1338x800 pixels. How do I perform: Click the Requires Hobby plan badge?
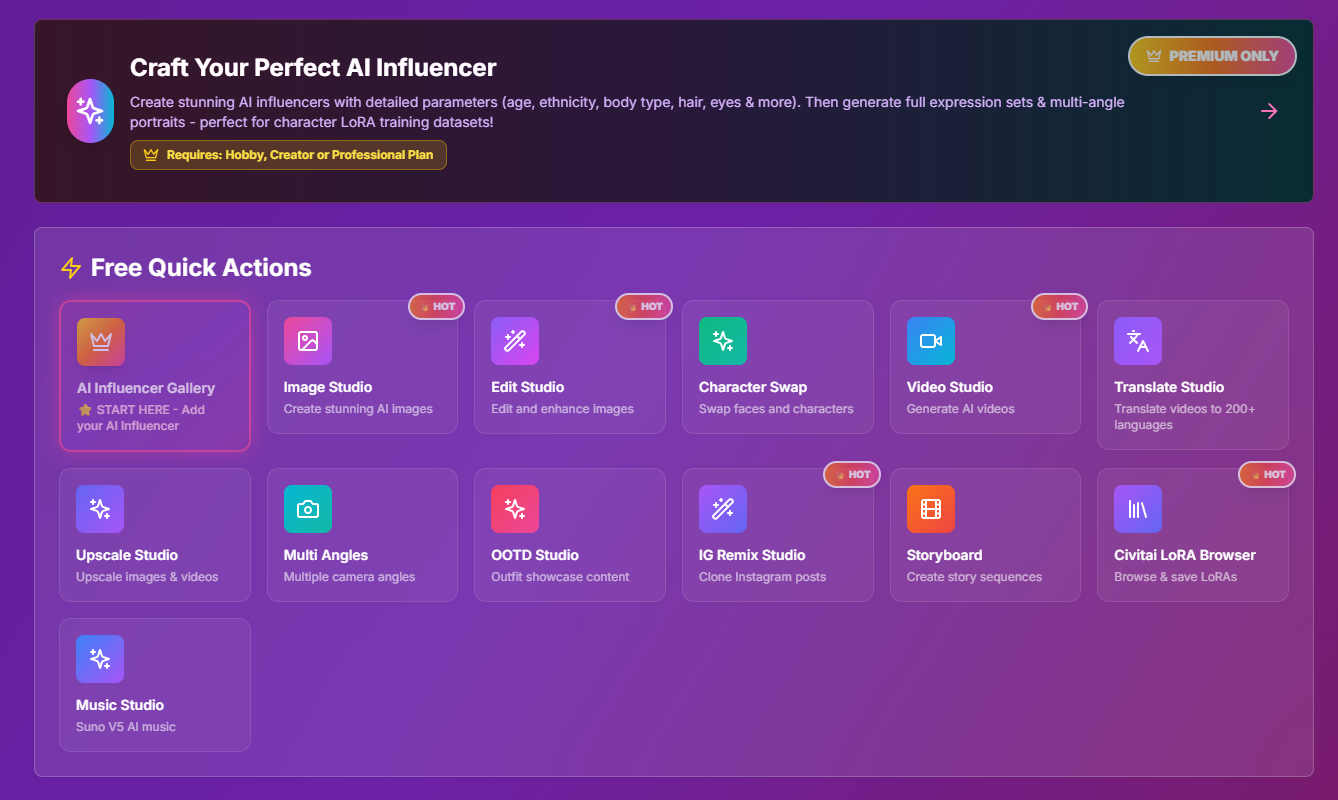click(288, 155)
